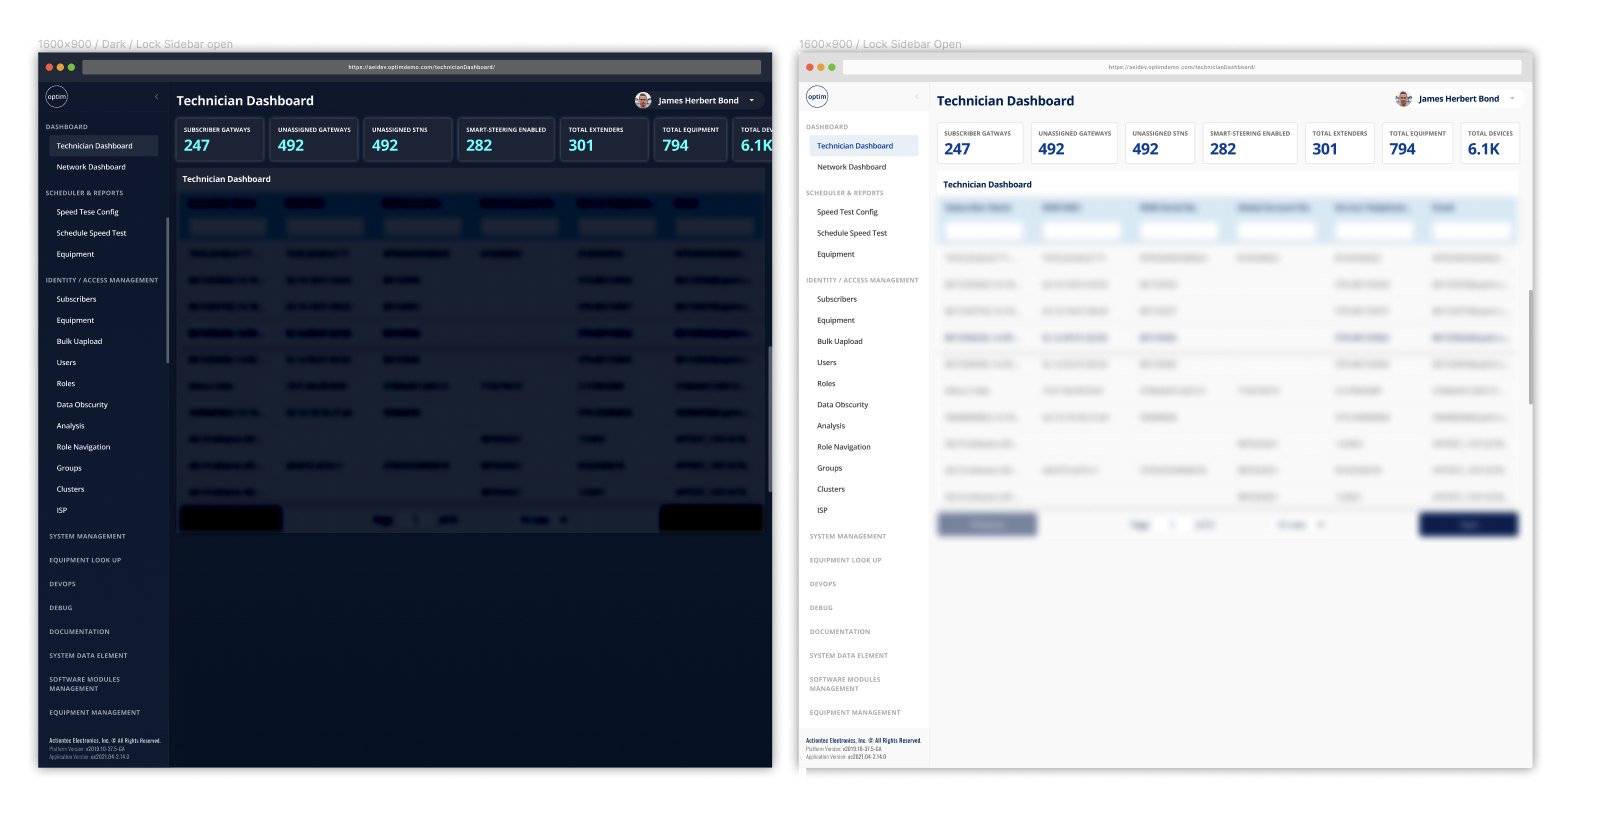Open Clusters in the dark sidebar
The width and height of the screenshot is (1611, 820).
[x=70, y=489]
